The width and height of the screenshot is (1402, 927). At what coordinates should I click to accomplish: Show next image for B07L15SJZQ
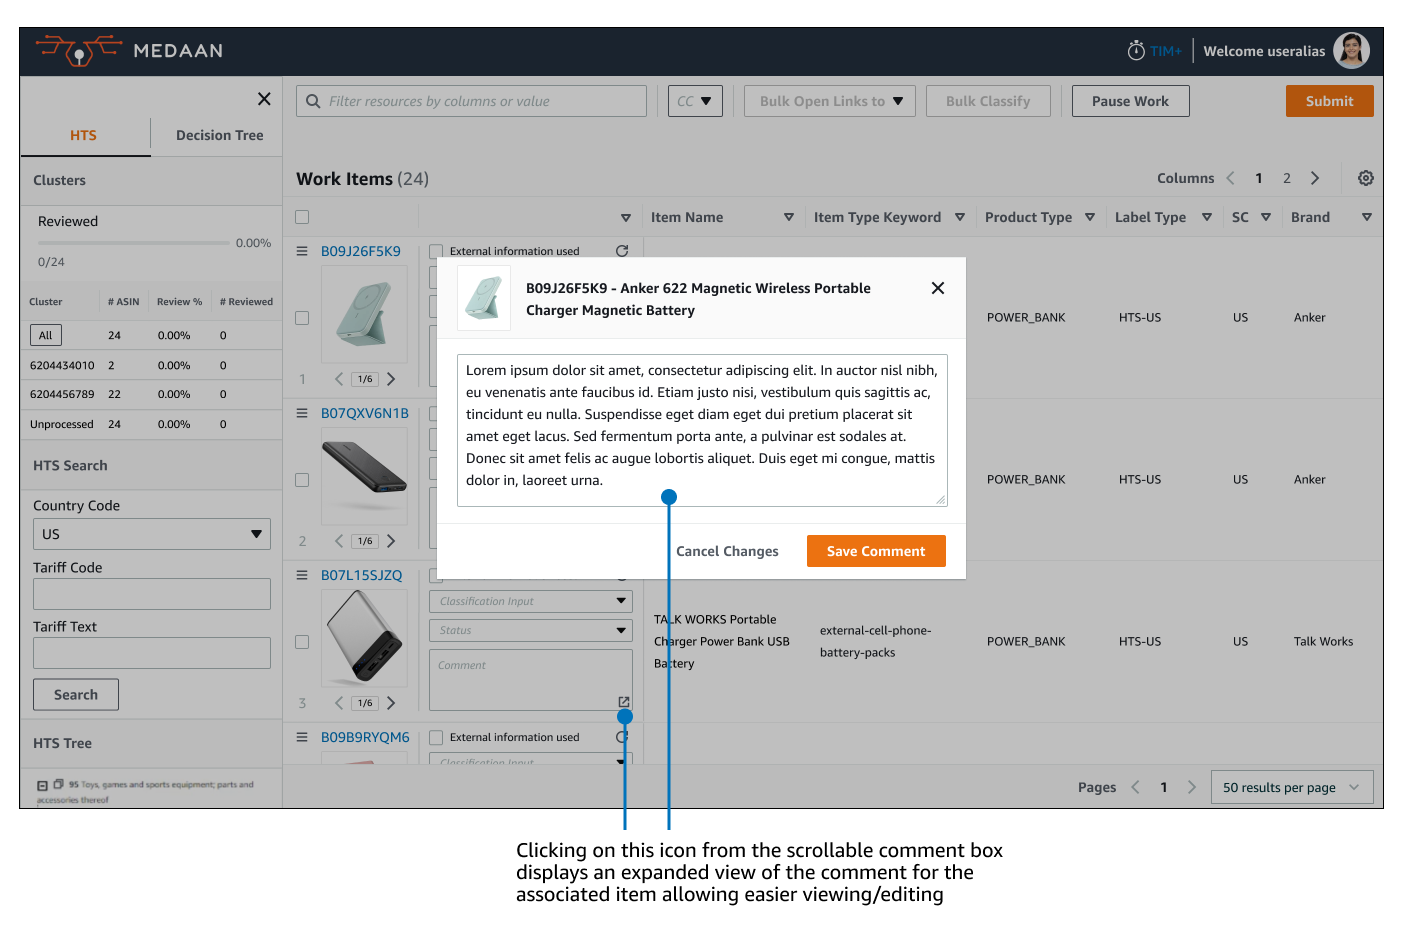coord(391,703)
